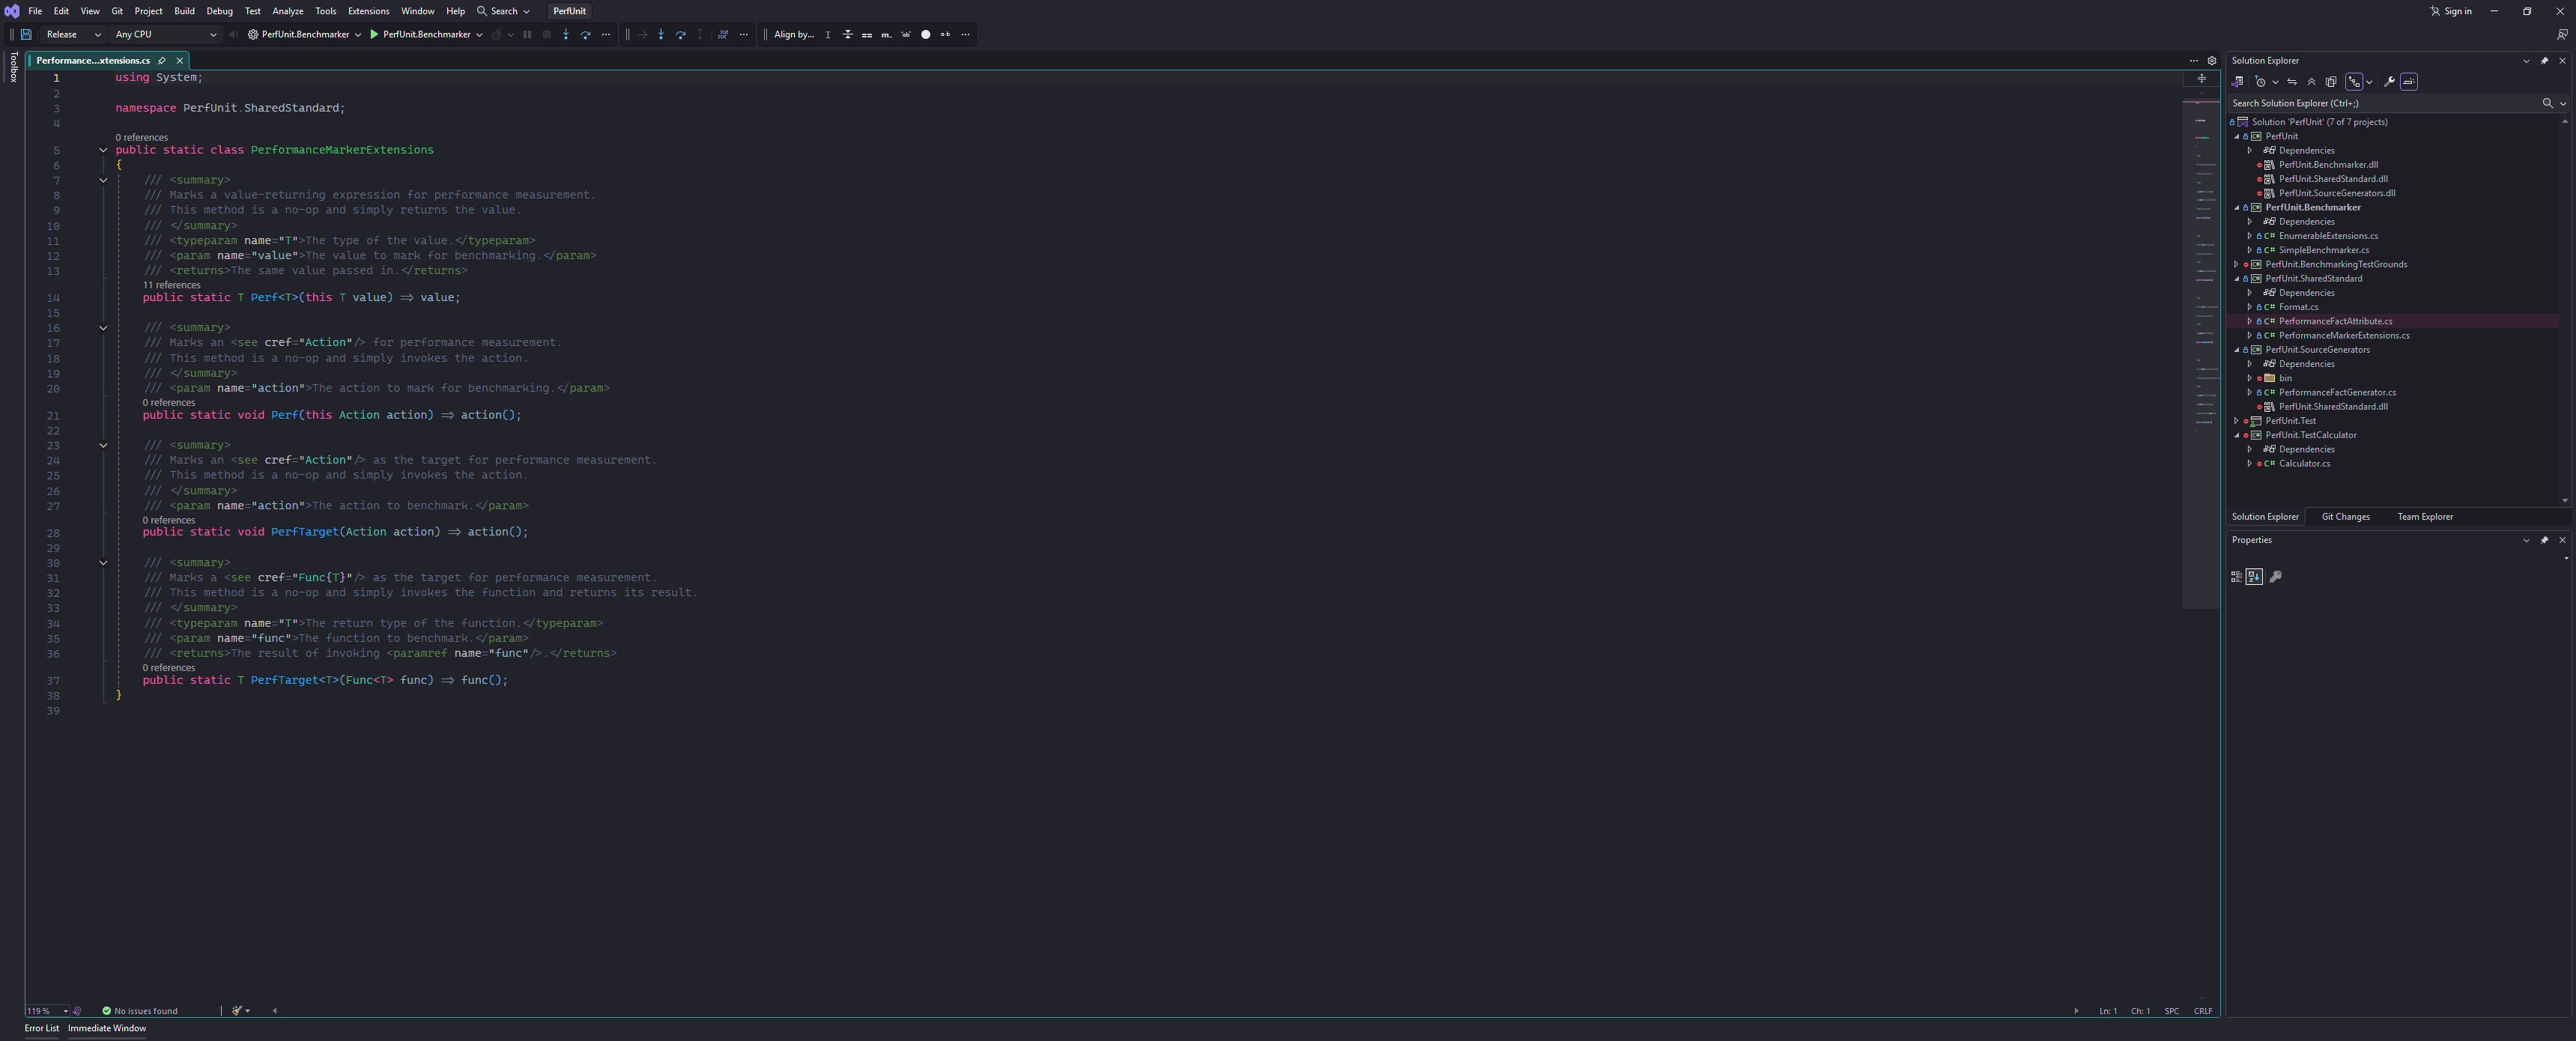Click Switch Views icon in Solution Explorer
2576x1041 pixels.
coord(2237,82)
